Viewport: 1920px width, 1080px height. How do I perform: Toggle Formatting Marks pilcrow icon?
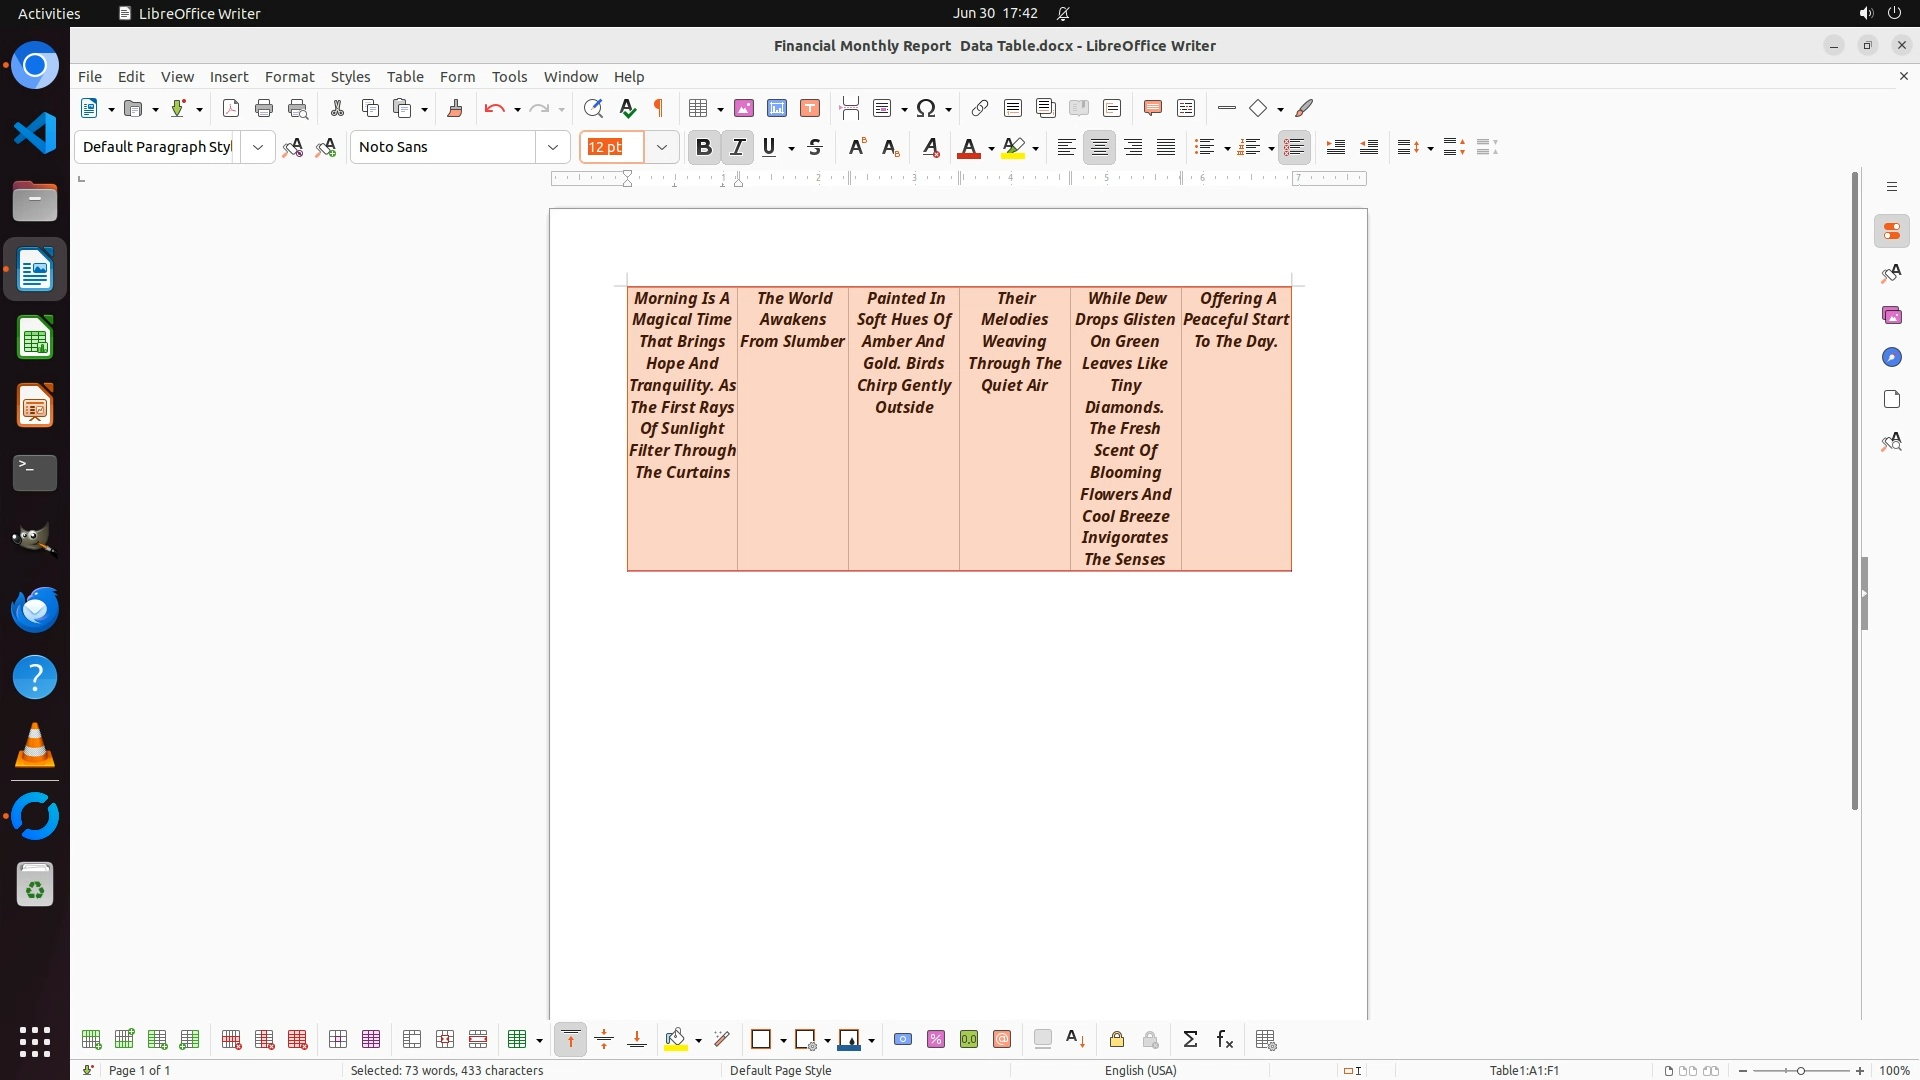[659, 108]
